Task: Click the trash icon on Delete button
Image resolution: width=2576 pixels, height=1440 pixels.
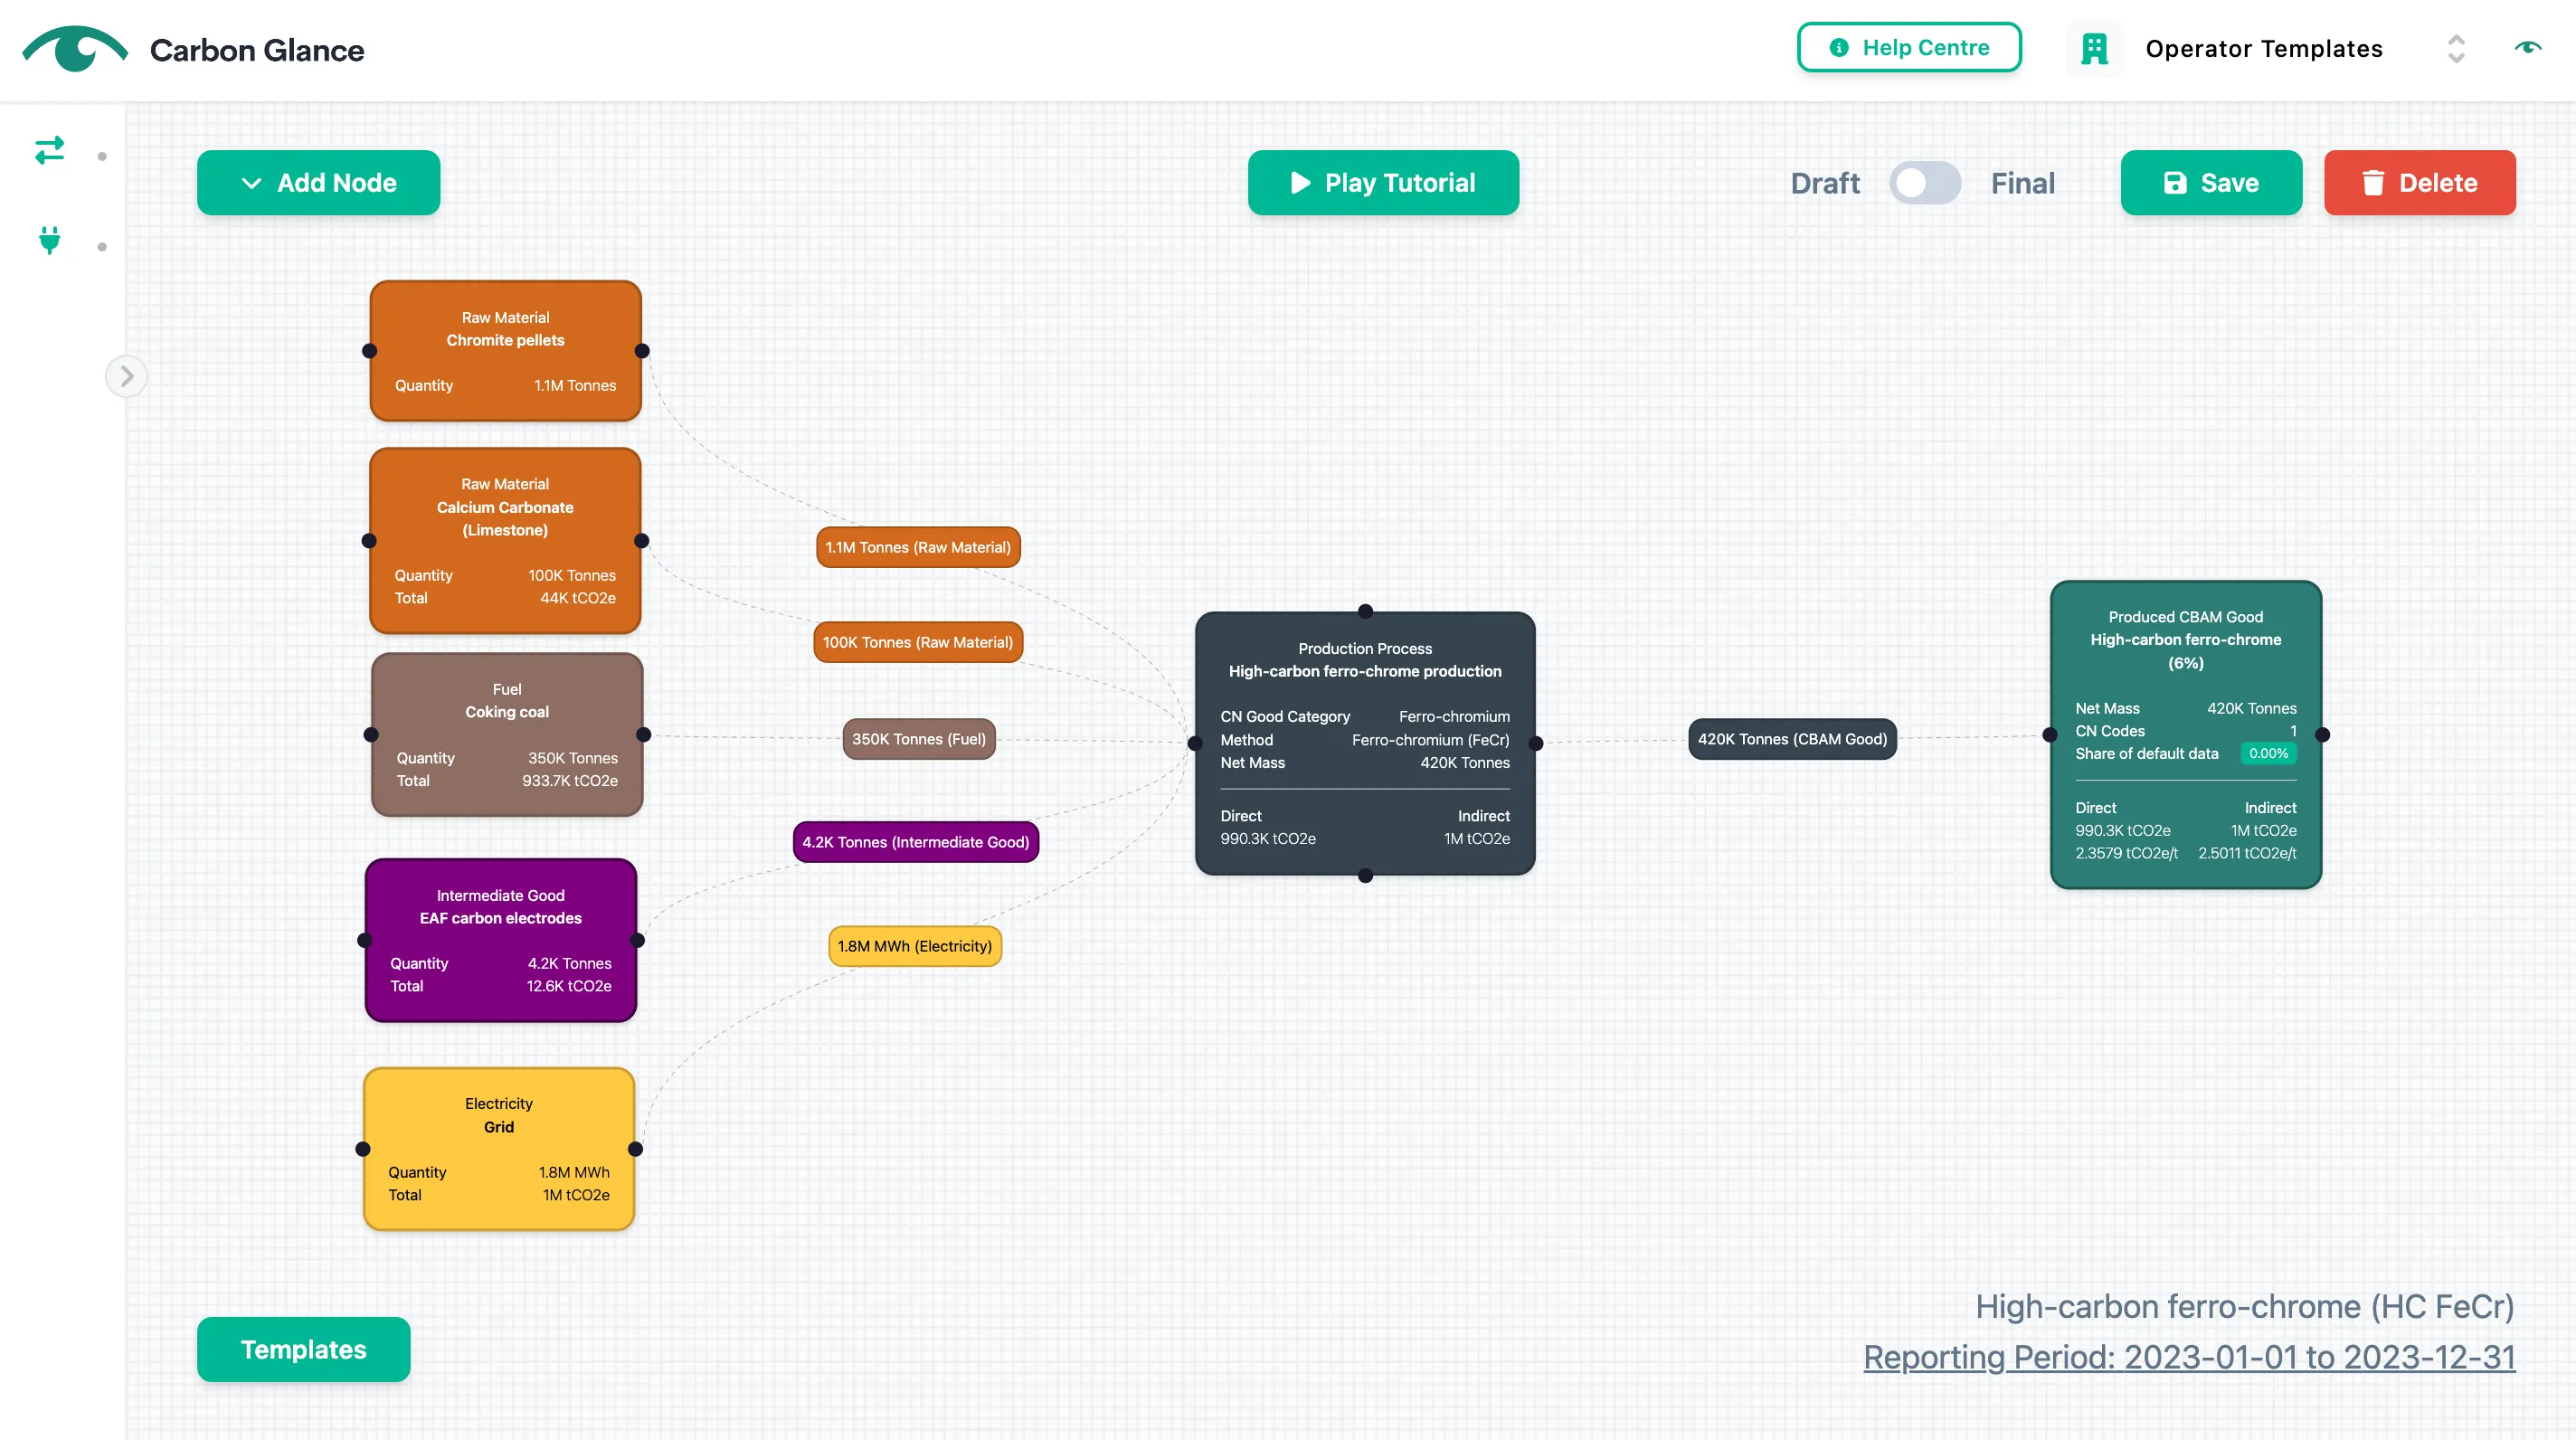Action: point(2372,183)
